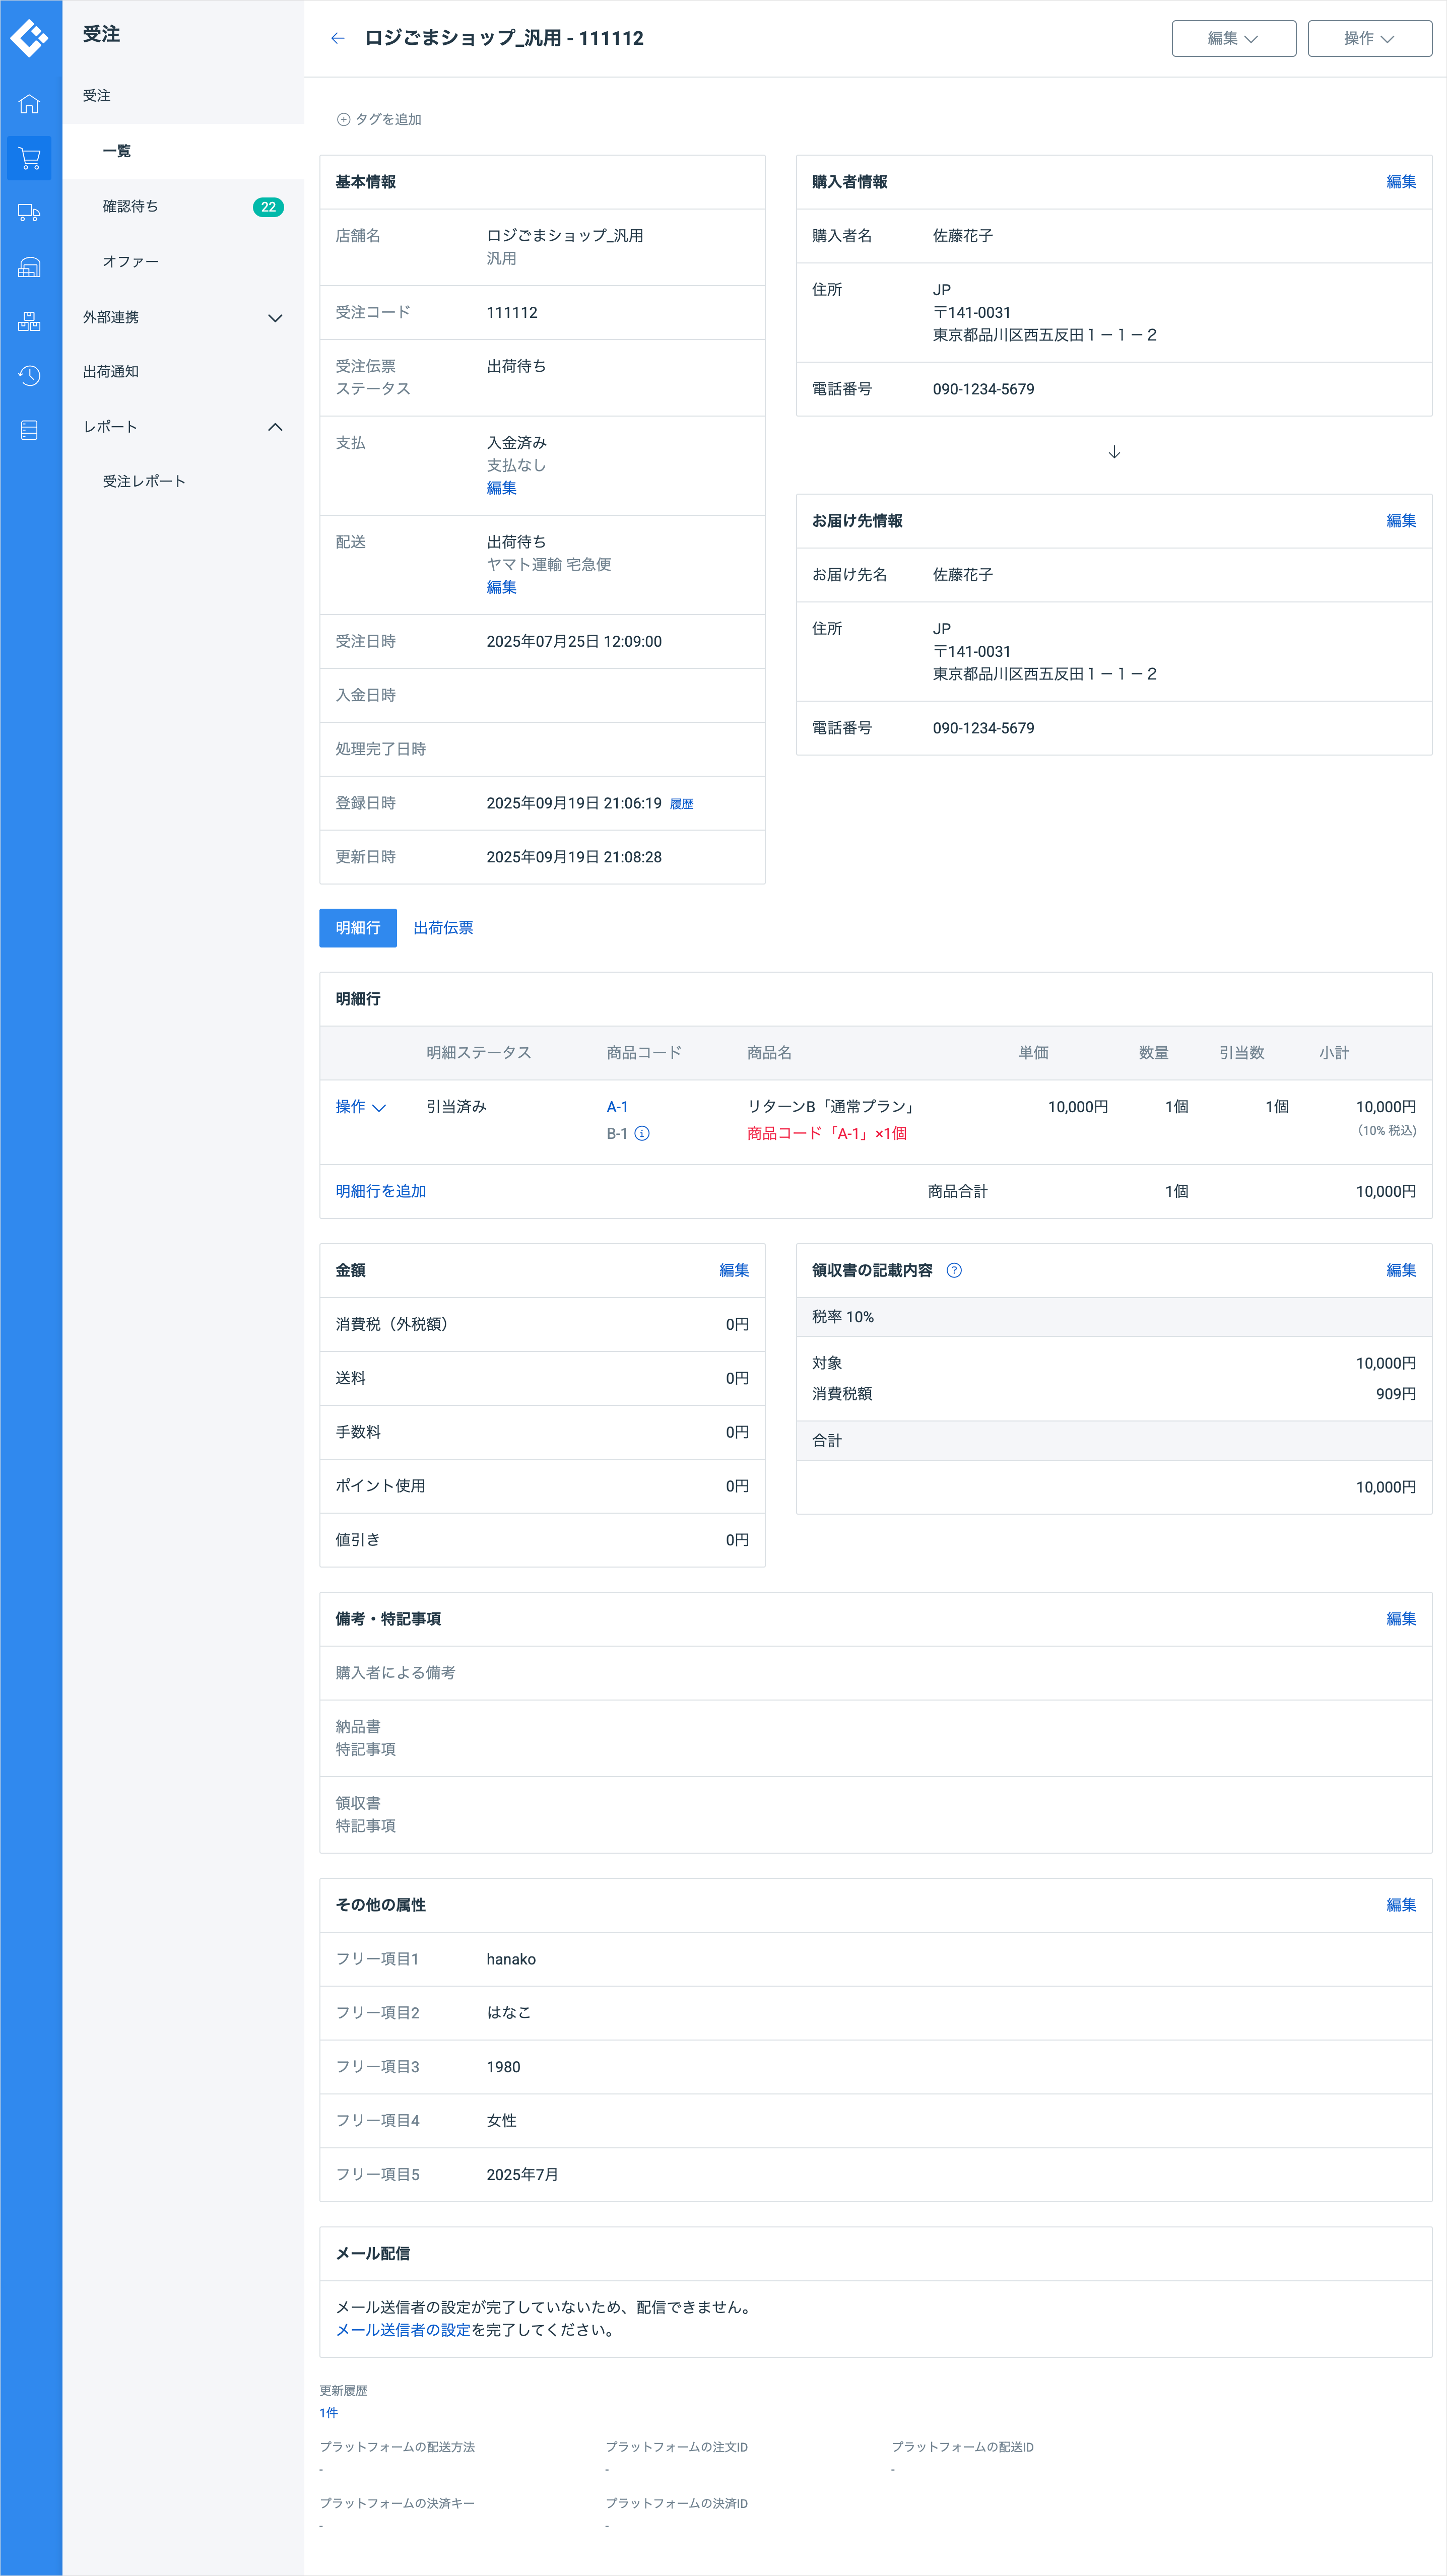
Task: Open the 編集 dropdown in header
Action: tap(1233, 38)
